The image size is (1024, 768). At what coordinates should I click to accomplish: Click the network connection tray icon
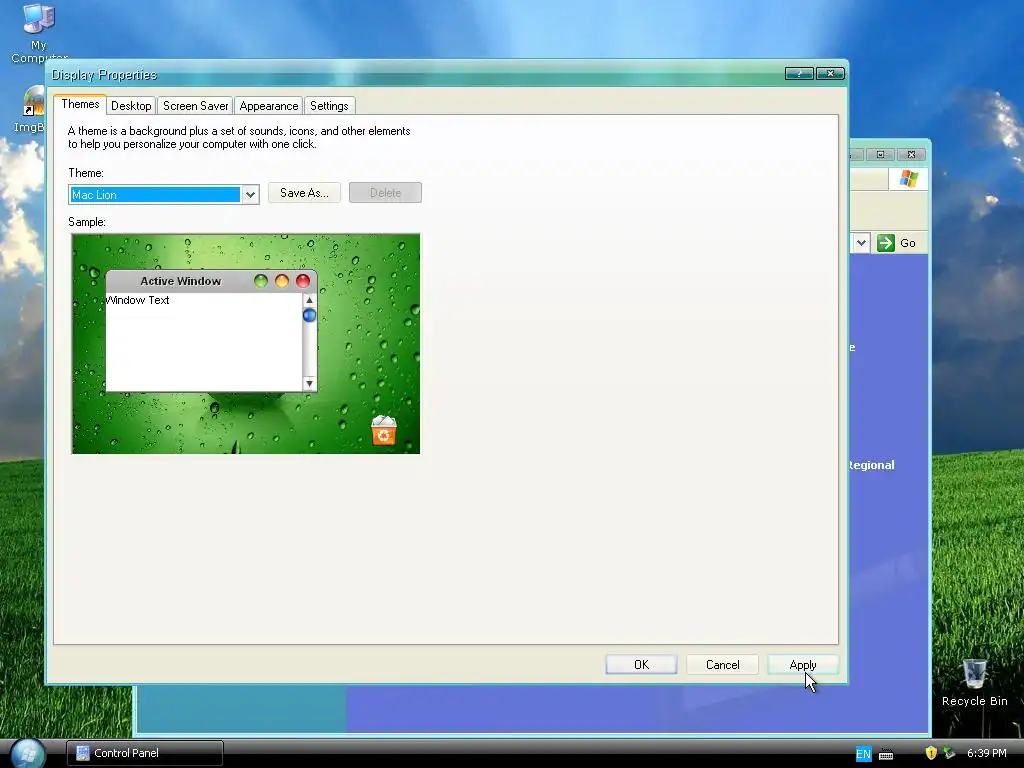click(949, 753)
